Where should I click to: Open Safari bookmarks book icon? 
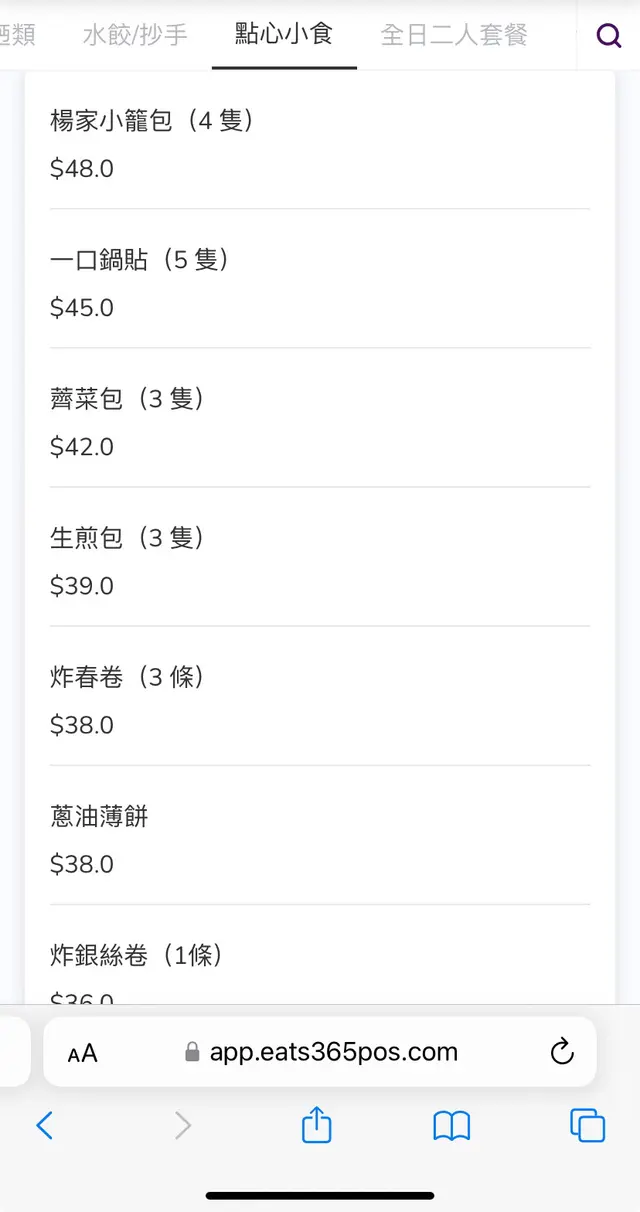point(452,1126)
